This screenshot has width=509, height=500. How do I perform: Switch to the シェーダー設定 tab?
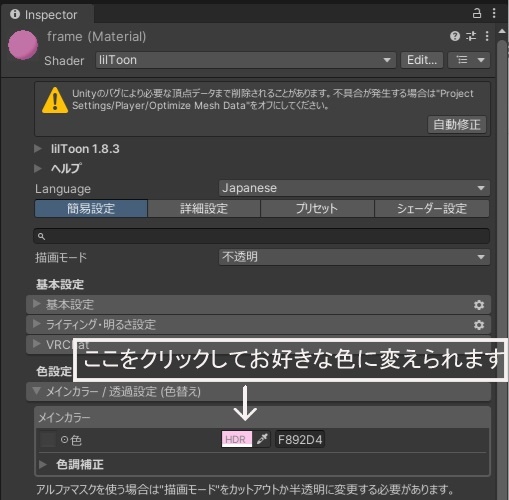(x=432, y=209)
